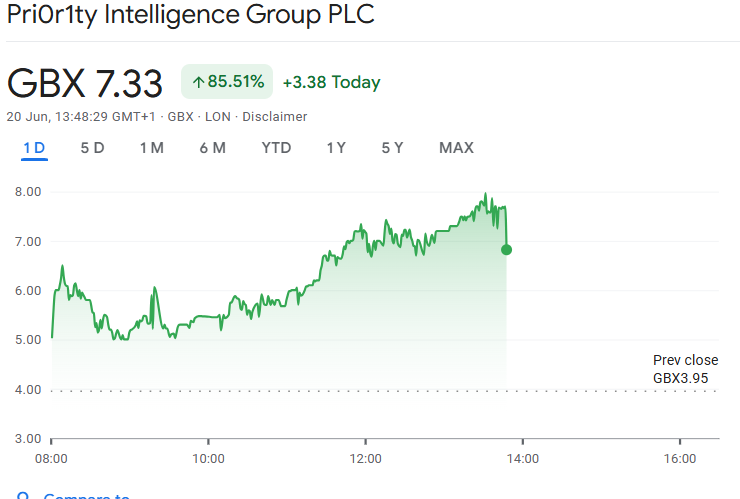Click the GBX 7.33 current price
This screenshot has width=740, height=499.
pyautogui.click(x=85, y=83)
